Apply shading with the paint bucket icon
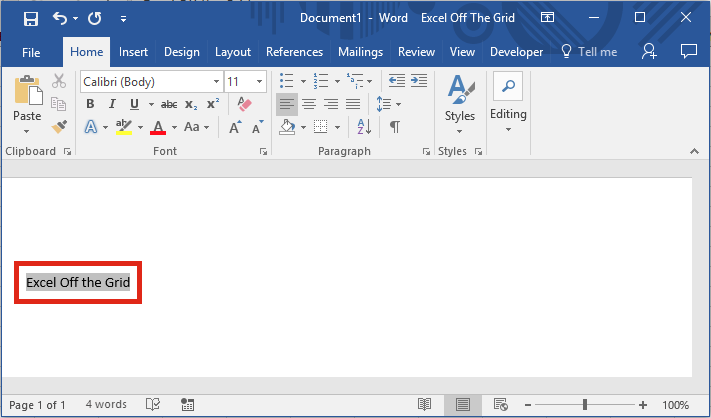Viewport: 711px width, 418px height. click(x=287, y=127)
